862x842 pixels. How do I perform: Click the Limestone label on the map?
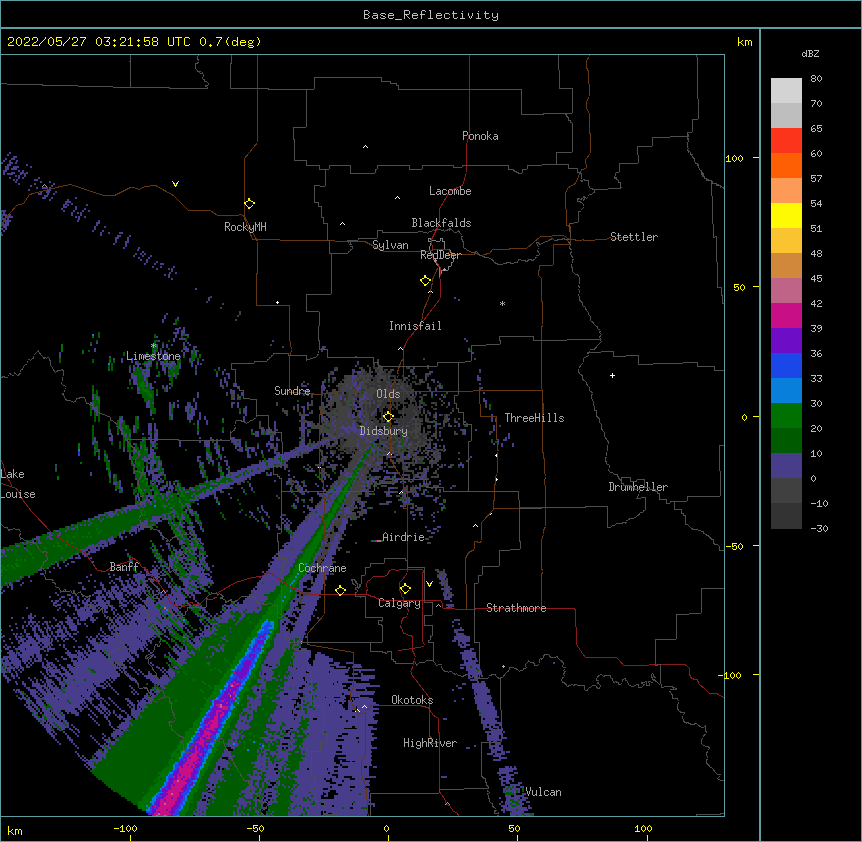point(153,356)
